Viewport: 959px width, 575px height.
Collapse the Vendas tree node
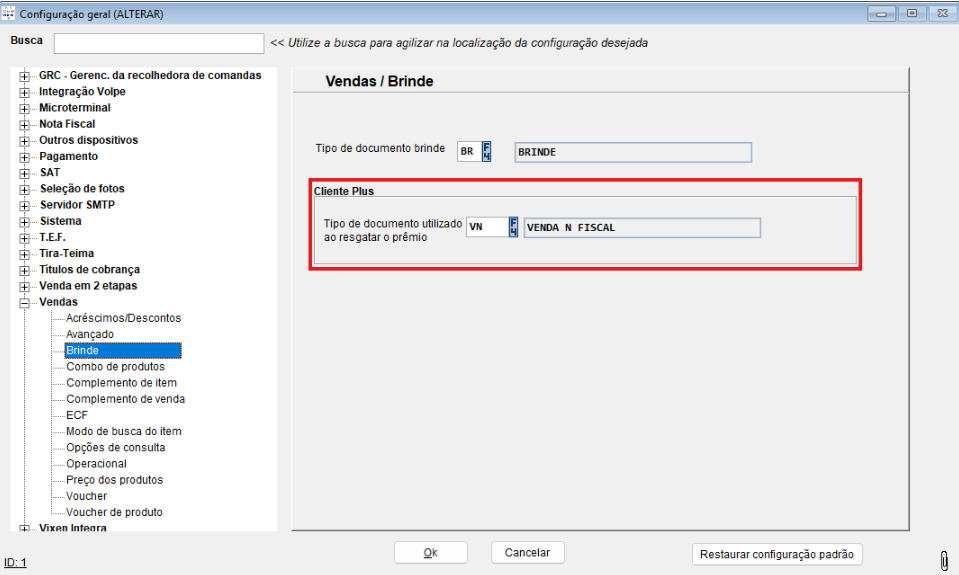24,302
